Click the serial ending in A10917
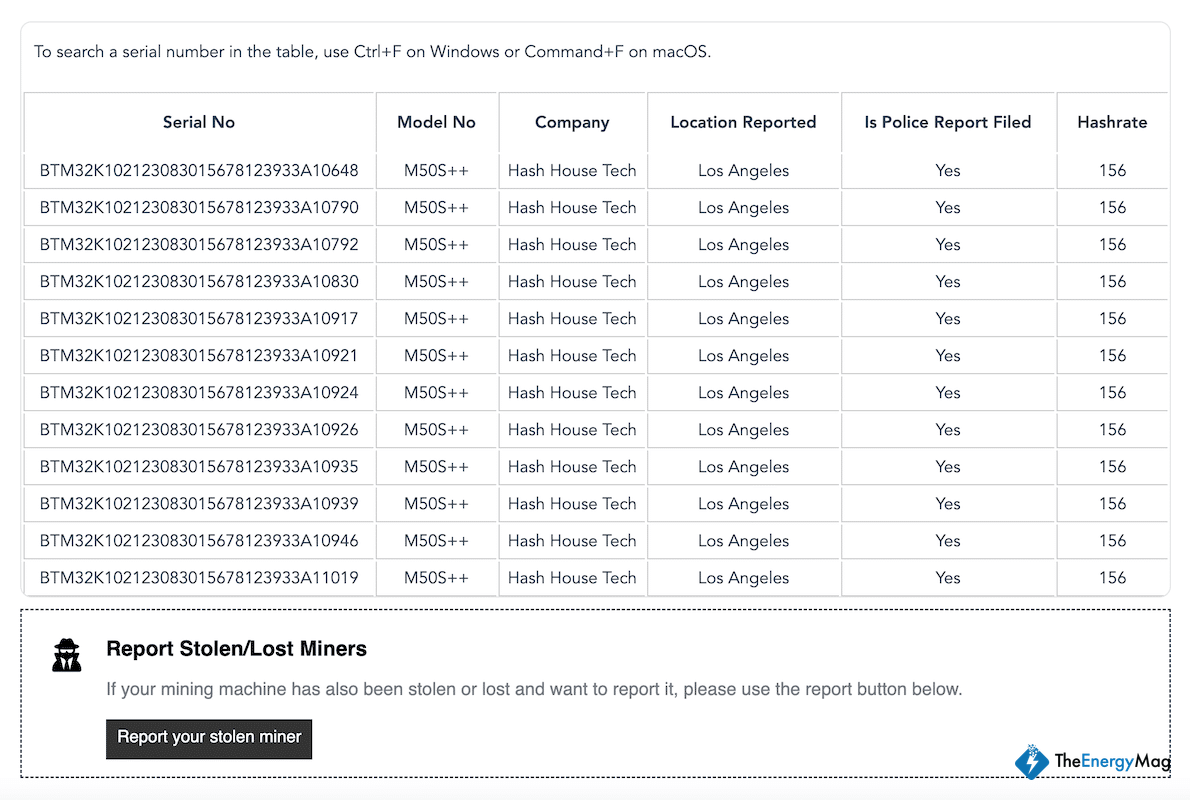 (x=198, y=318)
